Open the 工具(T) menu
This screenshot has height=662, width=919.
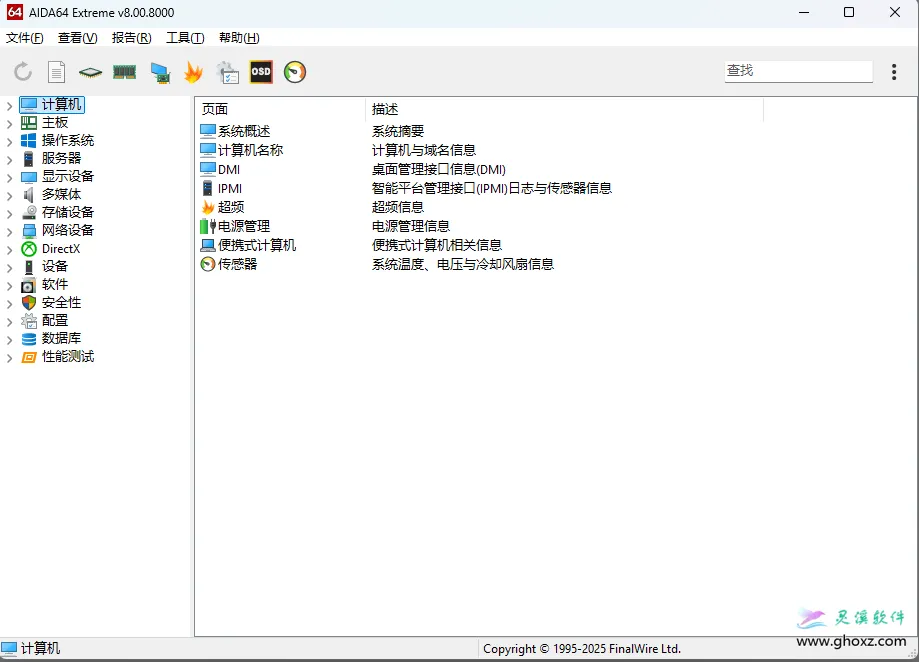pyautogui.click(x=185, y=38)
